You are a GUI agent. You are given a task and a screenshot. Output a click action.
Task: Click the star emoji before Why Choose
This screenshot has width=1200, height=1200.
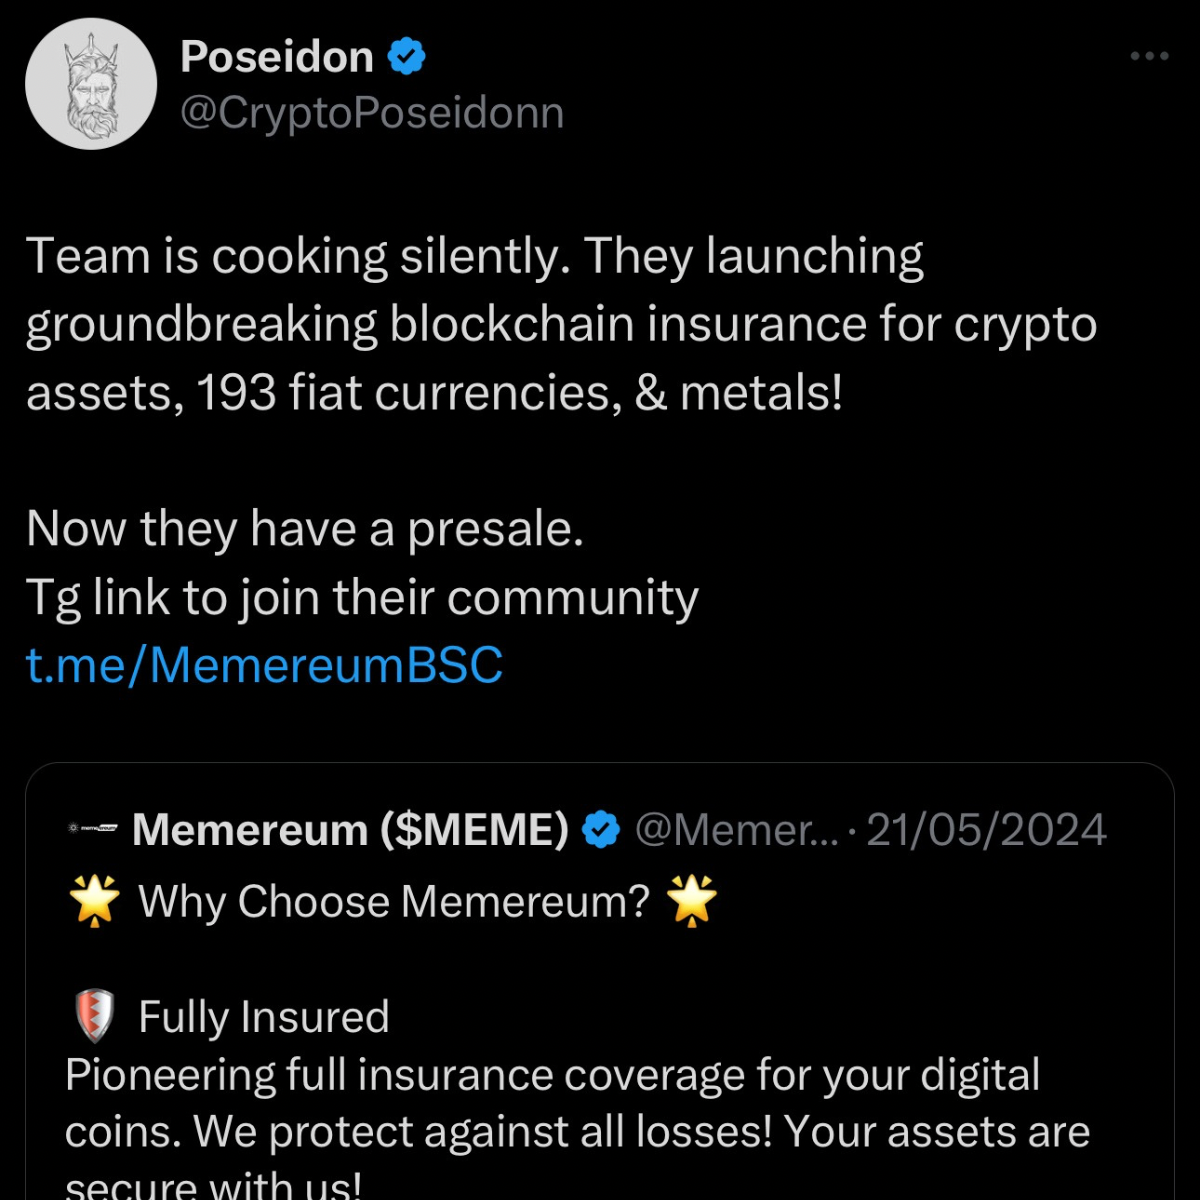coord(95,901)
